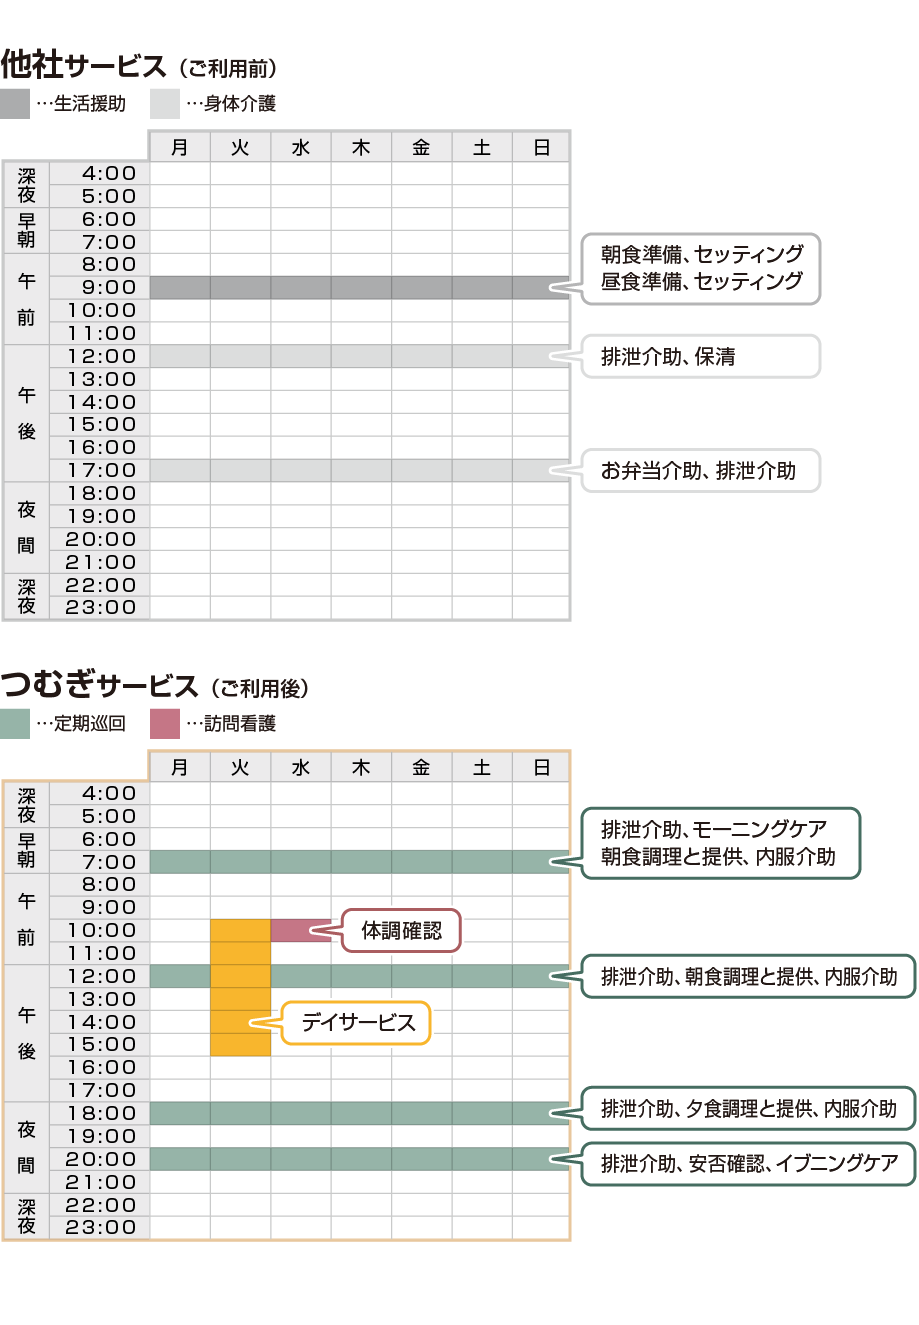Open the 排泄介助、夕食調理と提供、内服介助 callout
This screenshot has width=919, height=1325.
[x=748, y=1109]
